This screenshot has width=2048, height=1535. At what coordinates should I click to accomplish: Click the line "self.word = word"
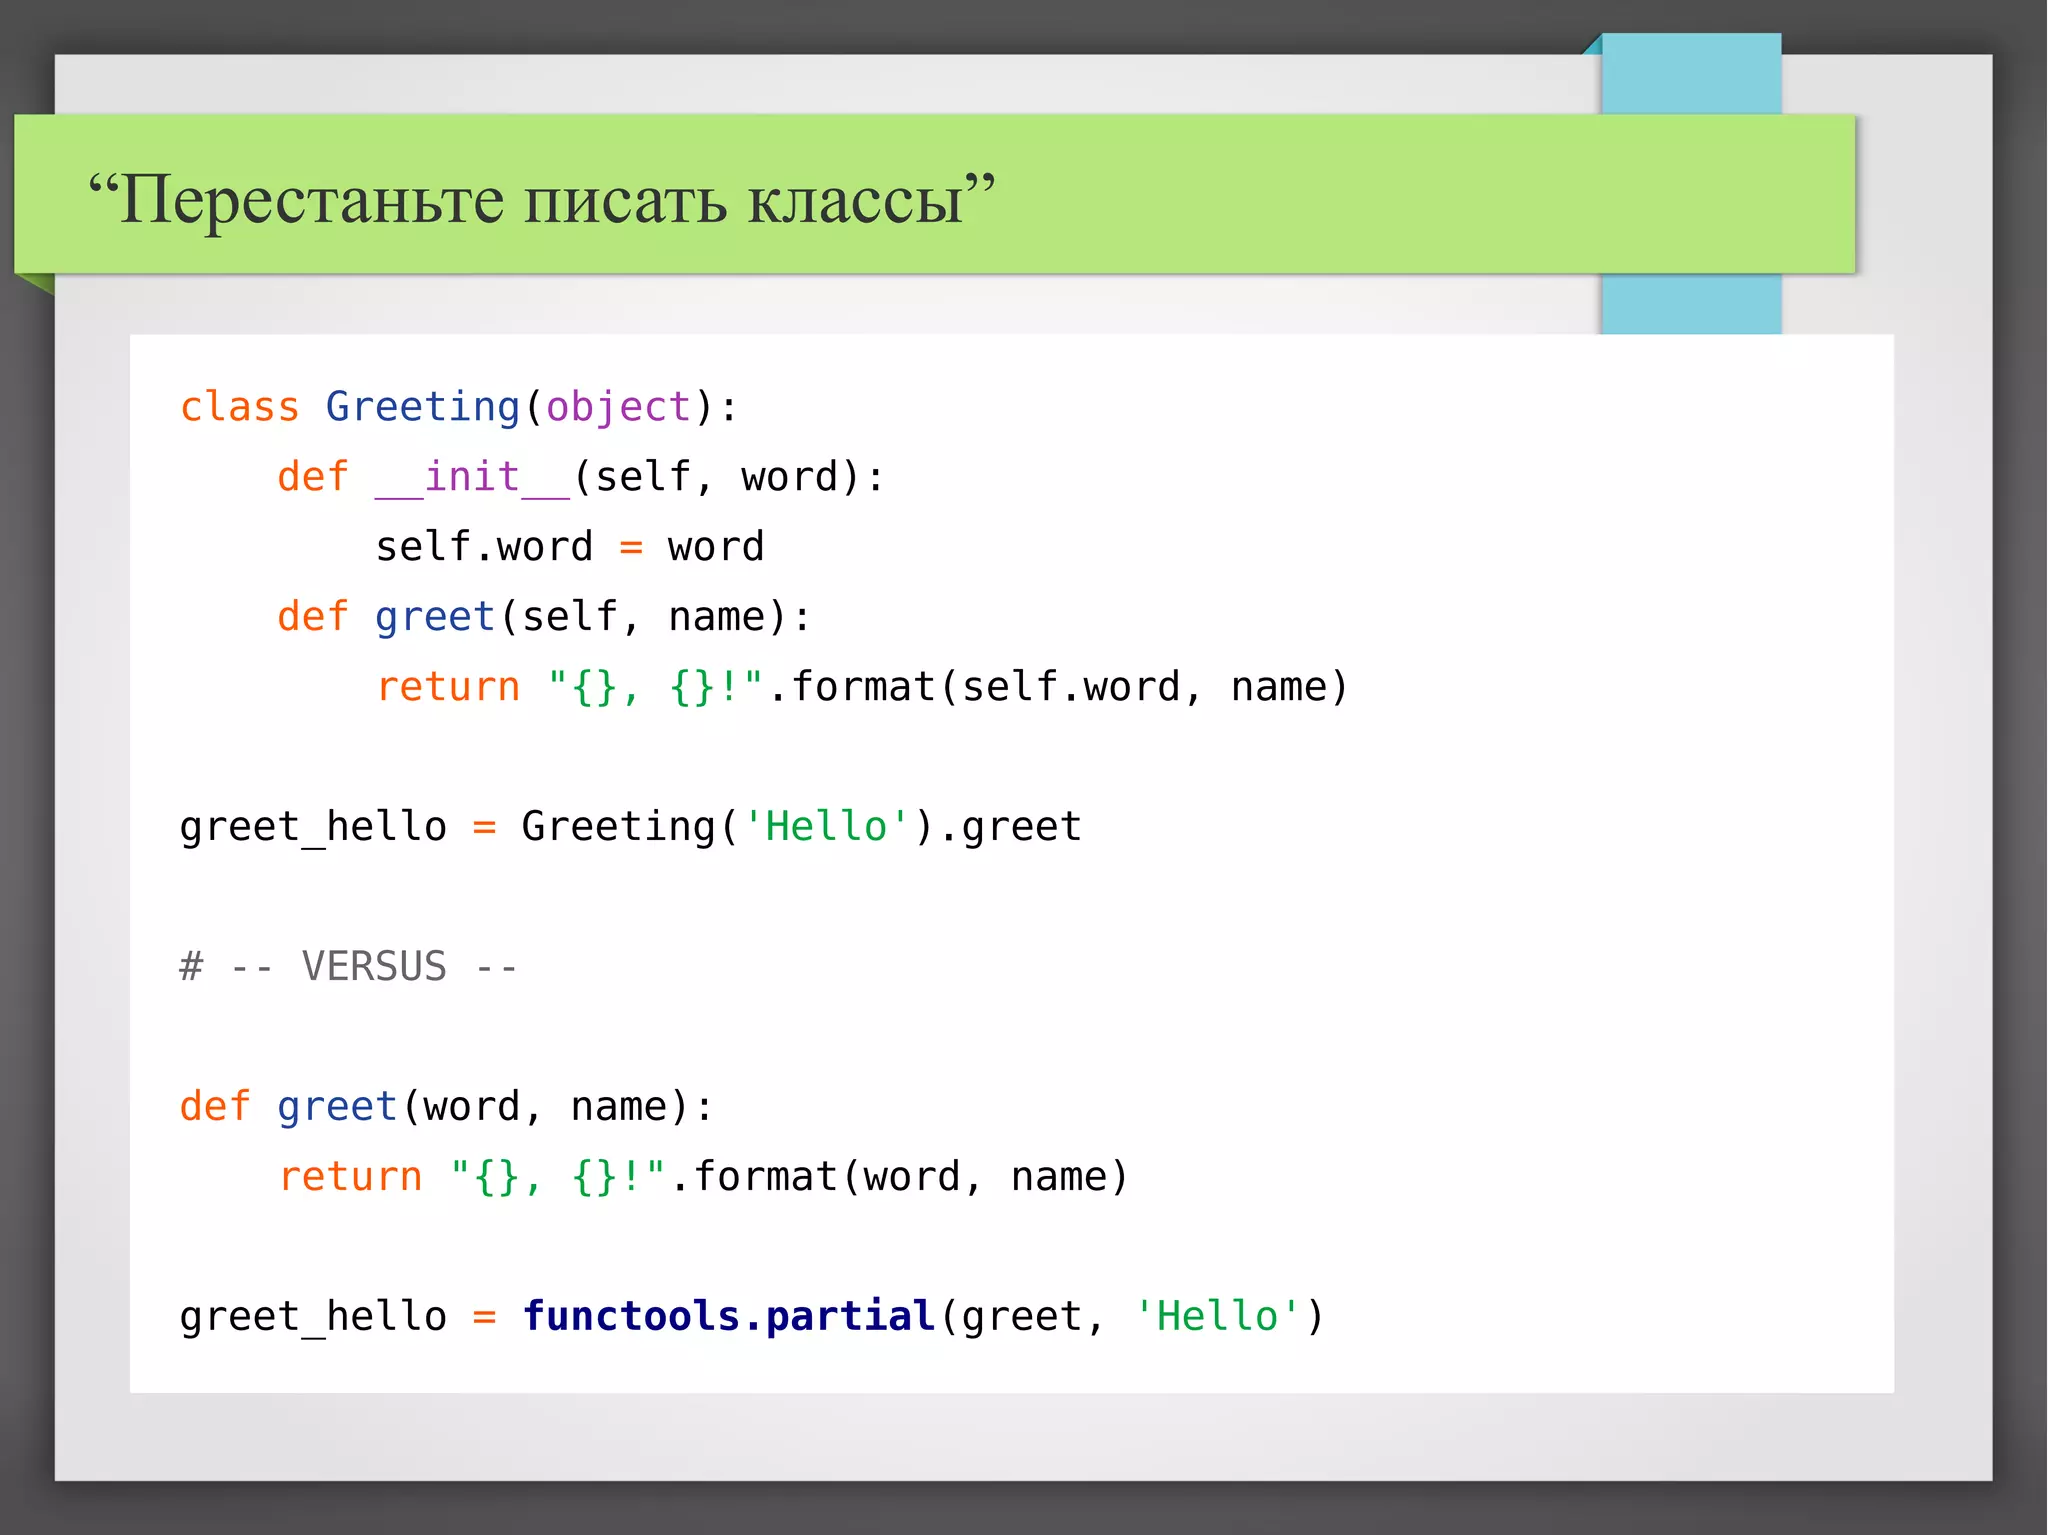(570, 547)
